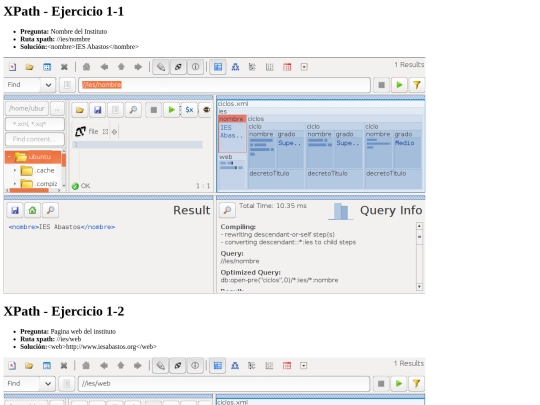The width and height of the screenshot is (540, 405).
Task: Expand the .cache folder
Action: pyautogui.click(x=15, y=170)
